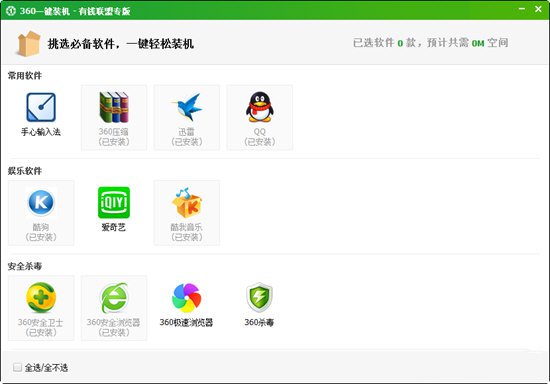Click the 爱奇艺 label text

point(114,227)
